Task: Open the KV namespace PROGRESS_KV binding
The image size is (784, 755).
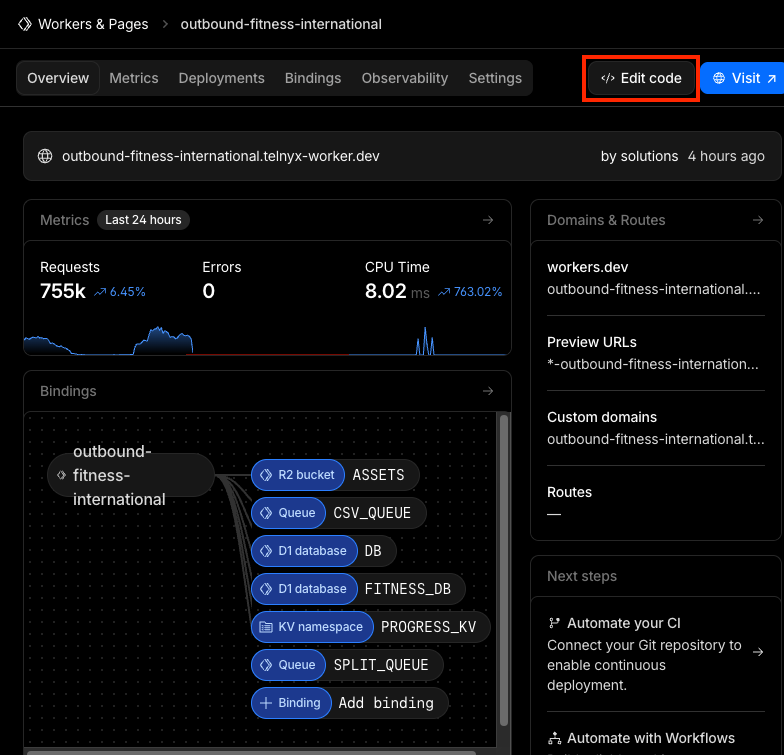Action: coord(370,627)
